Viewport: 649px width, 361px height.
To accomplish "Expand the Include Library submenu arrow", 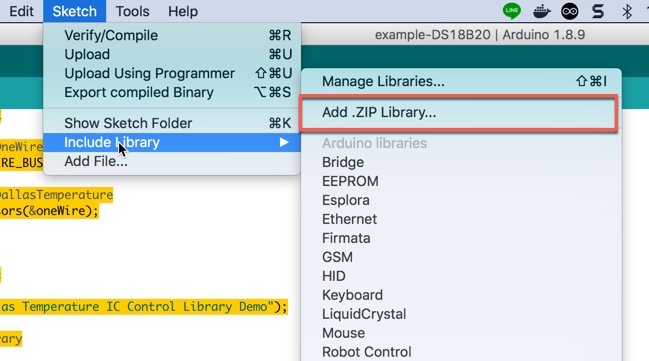I will coord(284,142).
